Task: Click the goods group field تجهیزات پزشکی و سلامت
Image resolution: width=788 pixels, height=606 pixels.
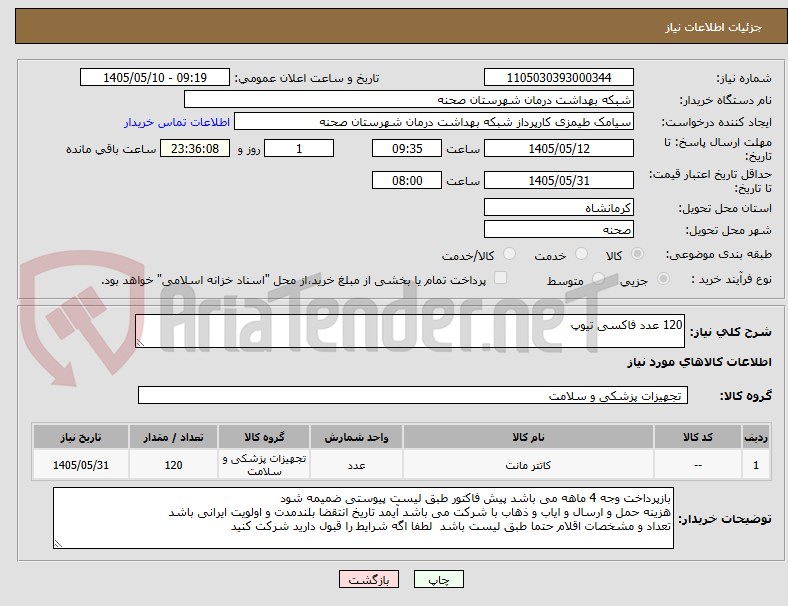Action: [x=413, y=395]
